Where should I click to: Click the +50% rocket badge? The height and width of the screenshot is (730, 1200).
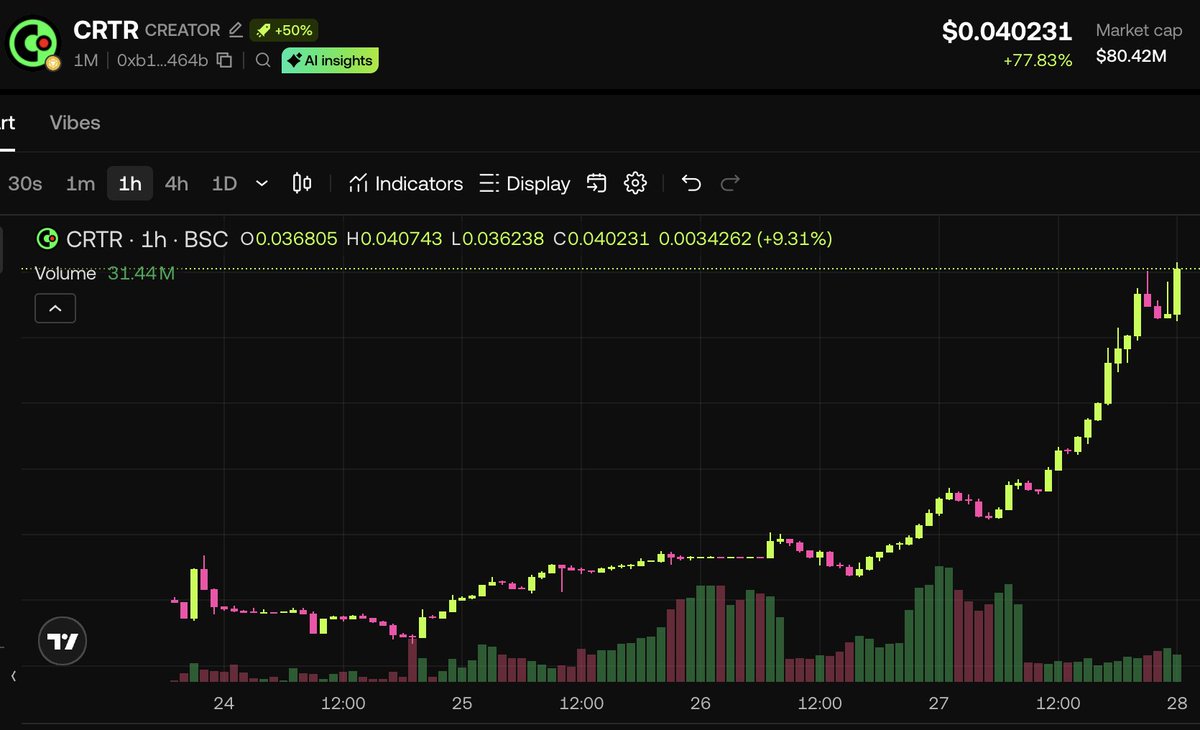pyautogui.click(x=284, y=30)
